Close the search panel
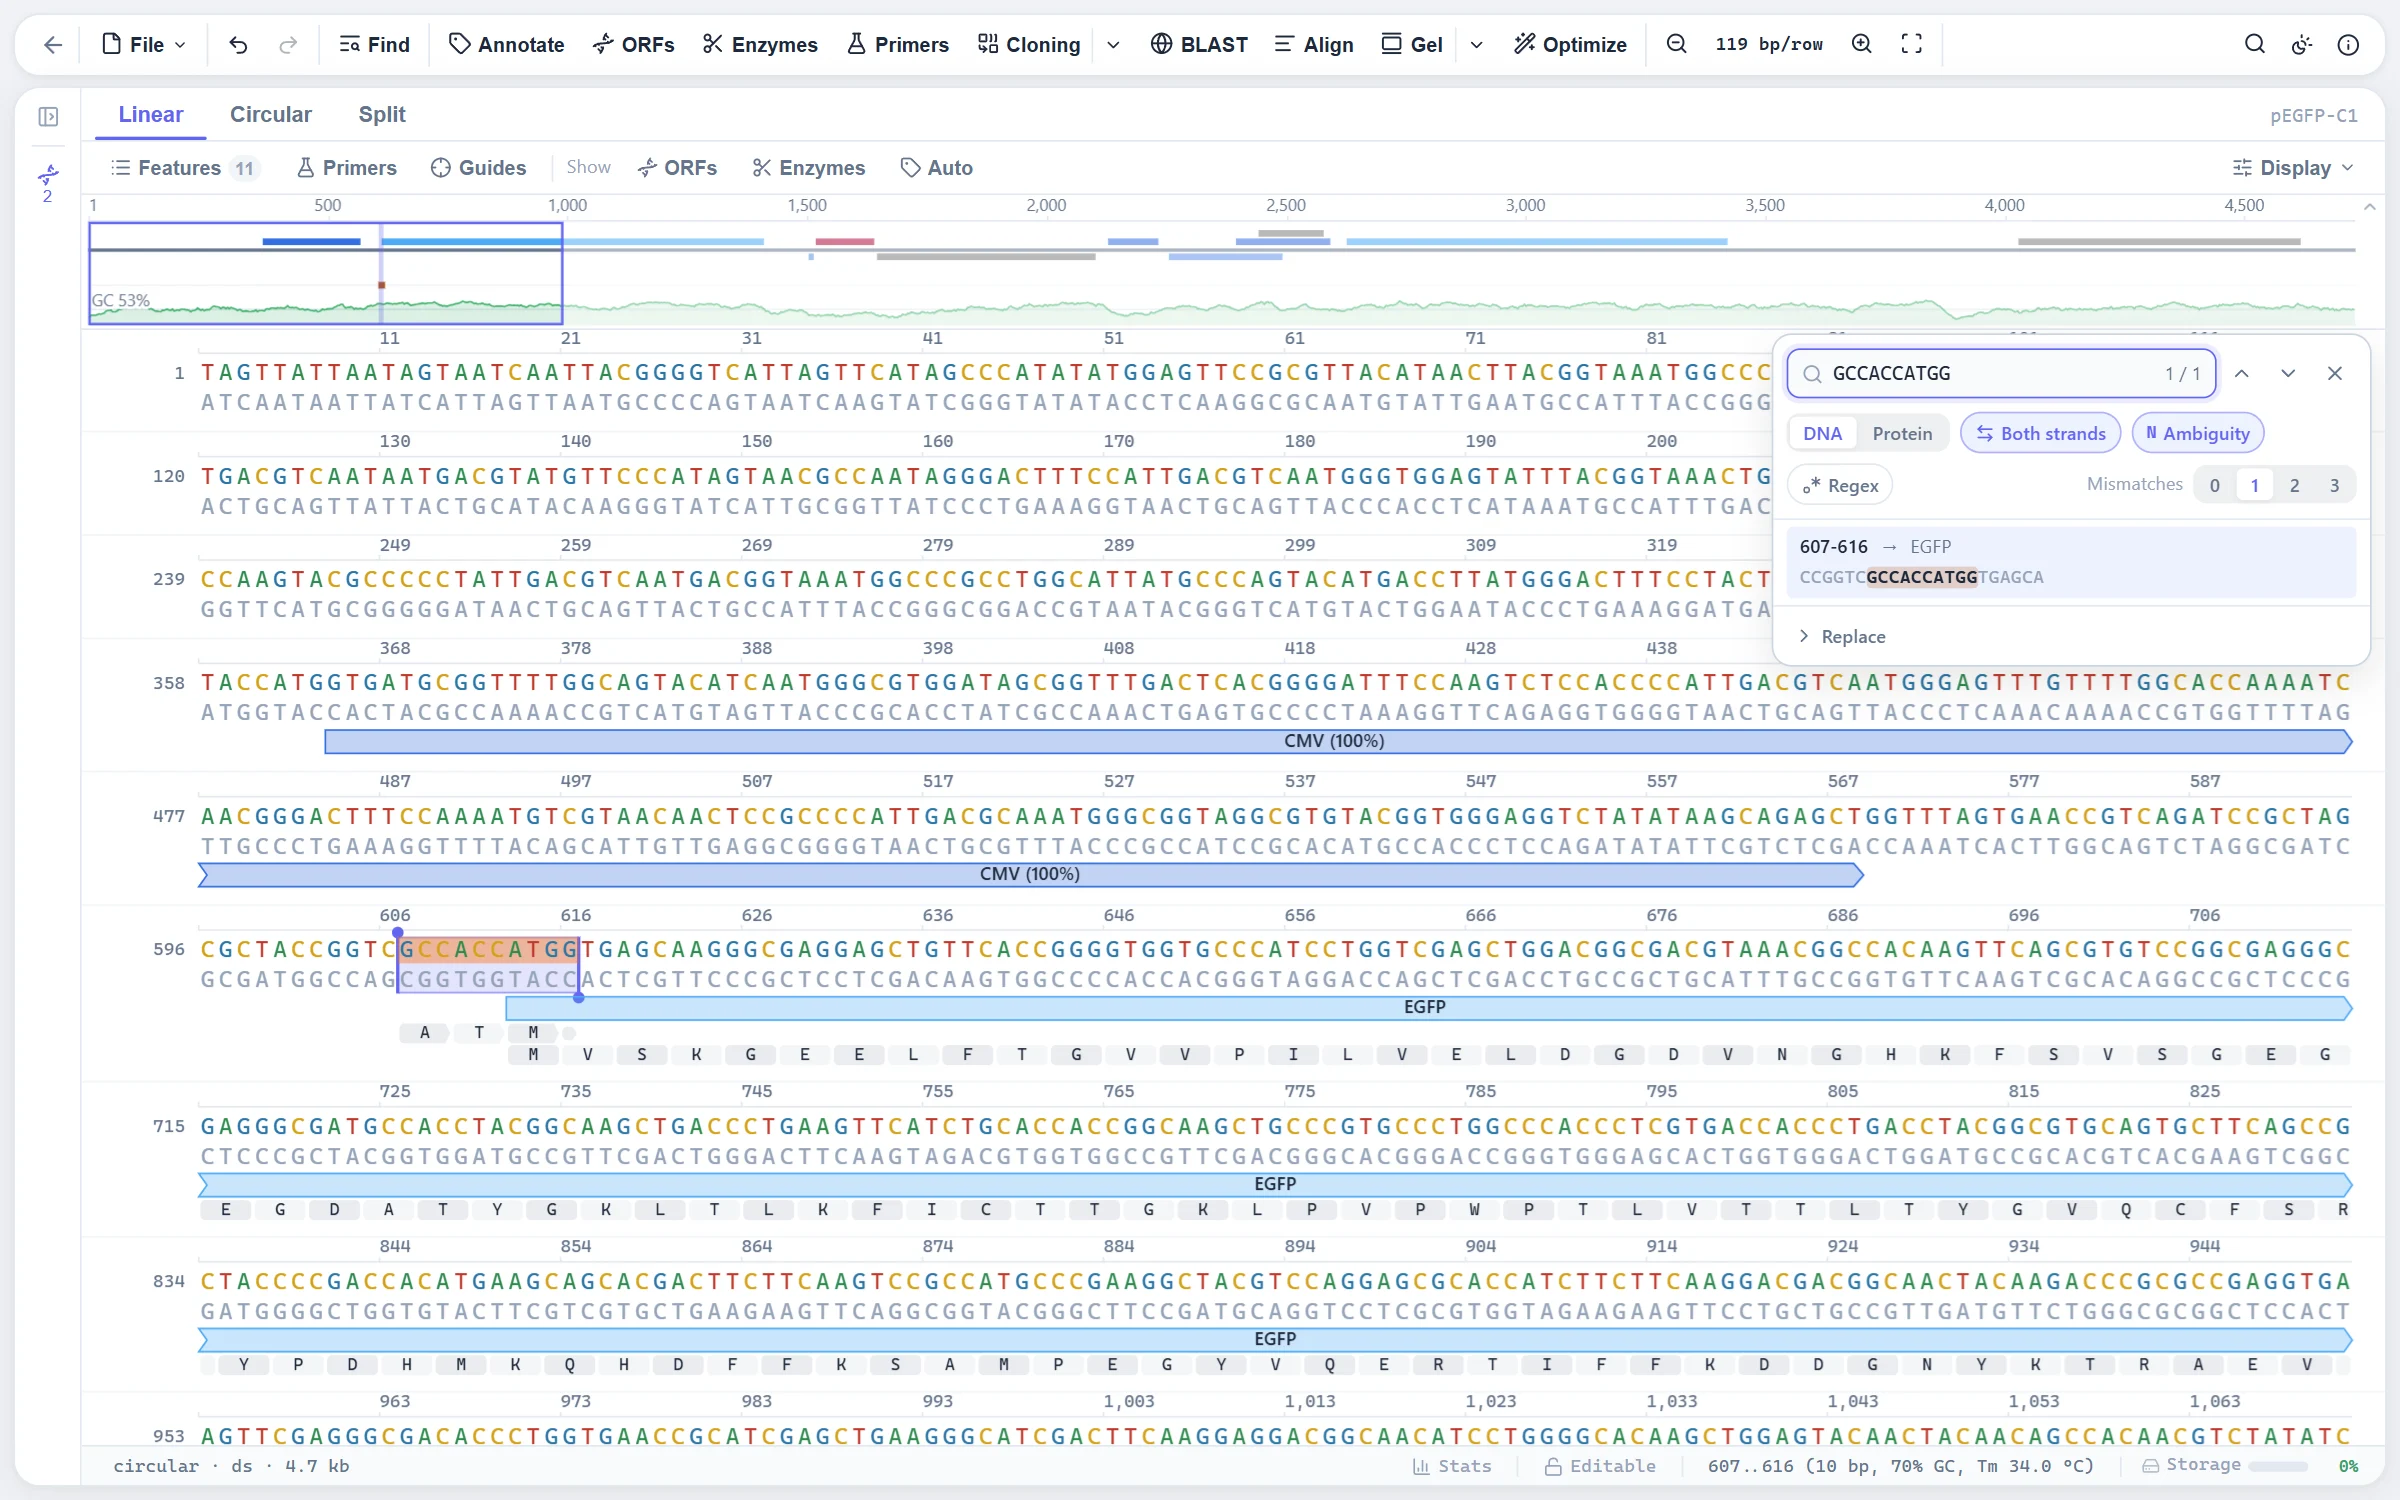The image size is (2400, 1500). pos(2335,373)
